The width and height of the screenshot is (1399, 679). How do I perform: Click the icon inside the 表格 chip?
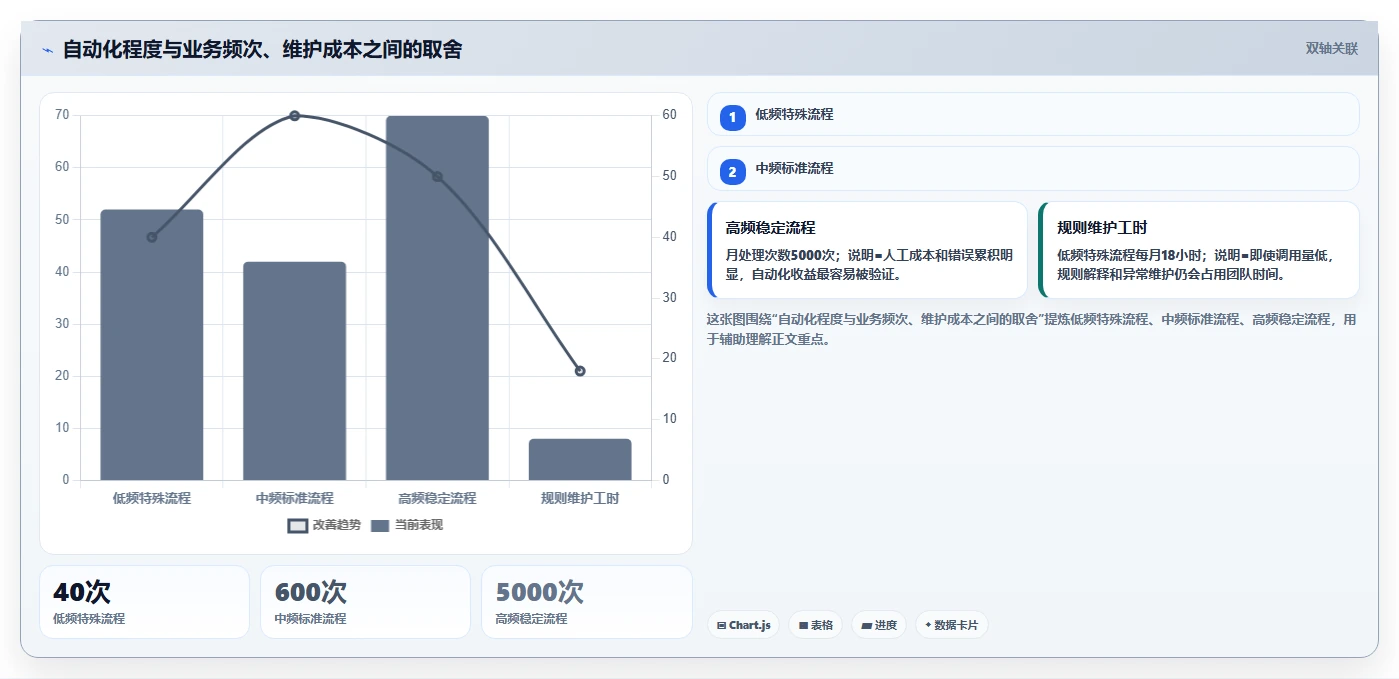(x=803, y=626)
